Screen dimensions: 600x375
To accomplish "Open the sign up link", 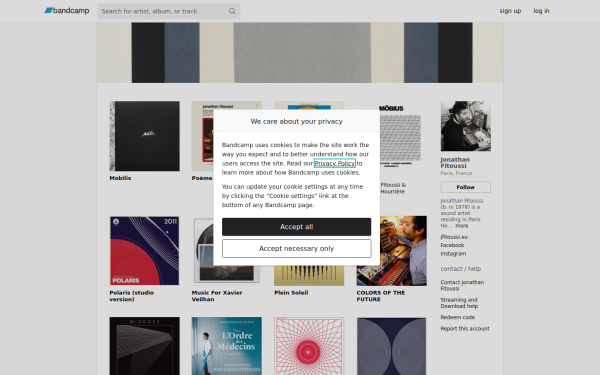I will tap(510, 11).
